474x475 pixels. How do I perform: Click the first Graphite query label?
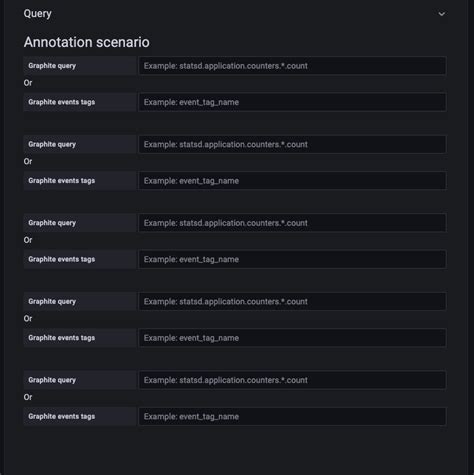point(52,66)
